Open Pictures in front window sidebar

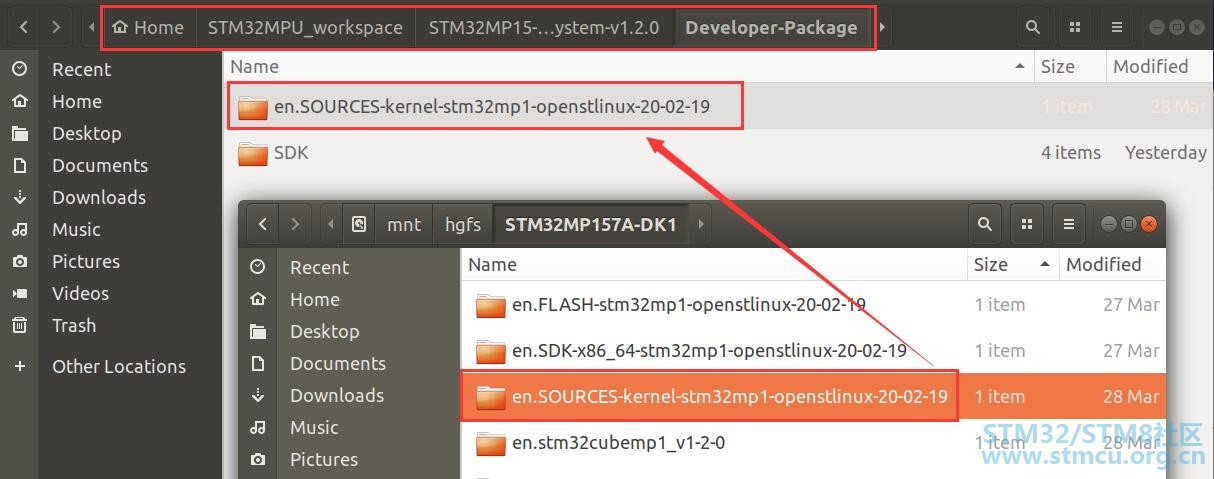(x=349, y=459)
